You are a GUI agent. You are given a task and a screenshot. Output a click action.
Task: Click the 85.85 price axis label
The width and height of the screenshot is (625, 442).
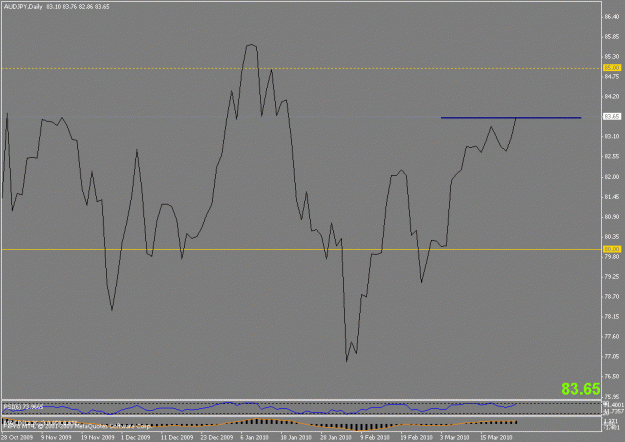612,36
